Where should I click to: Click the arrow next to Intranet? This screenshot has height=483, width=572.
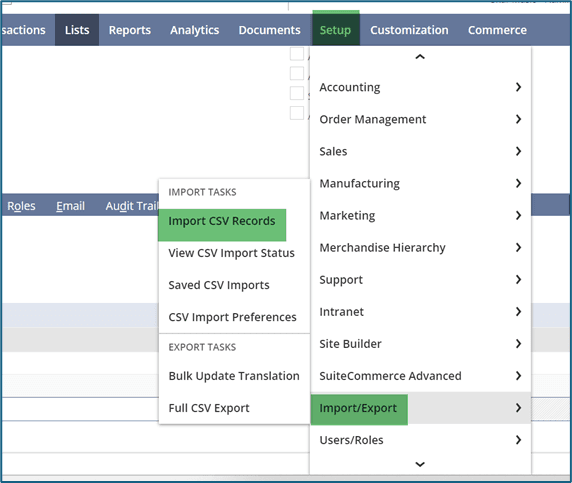coord(518,312)
